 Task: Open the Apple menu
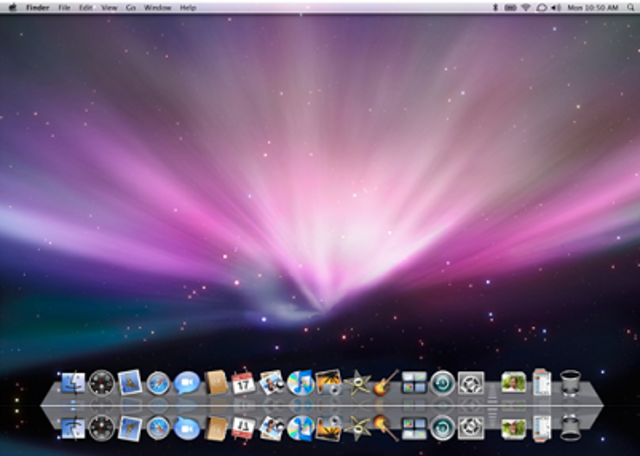[13, 7]
